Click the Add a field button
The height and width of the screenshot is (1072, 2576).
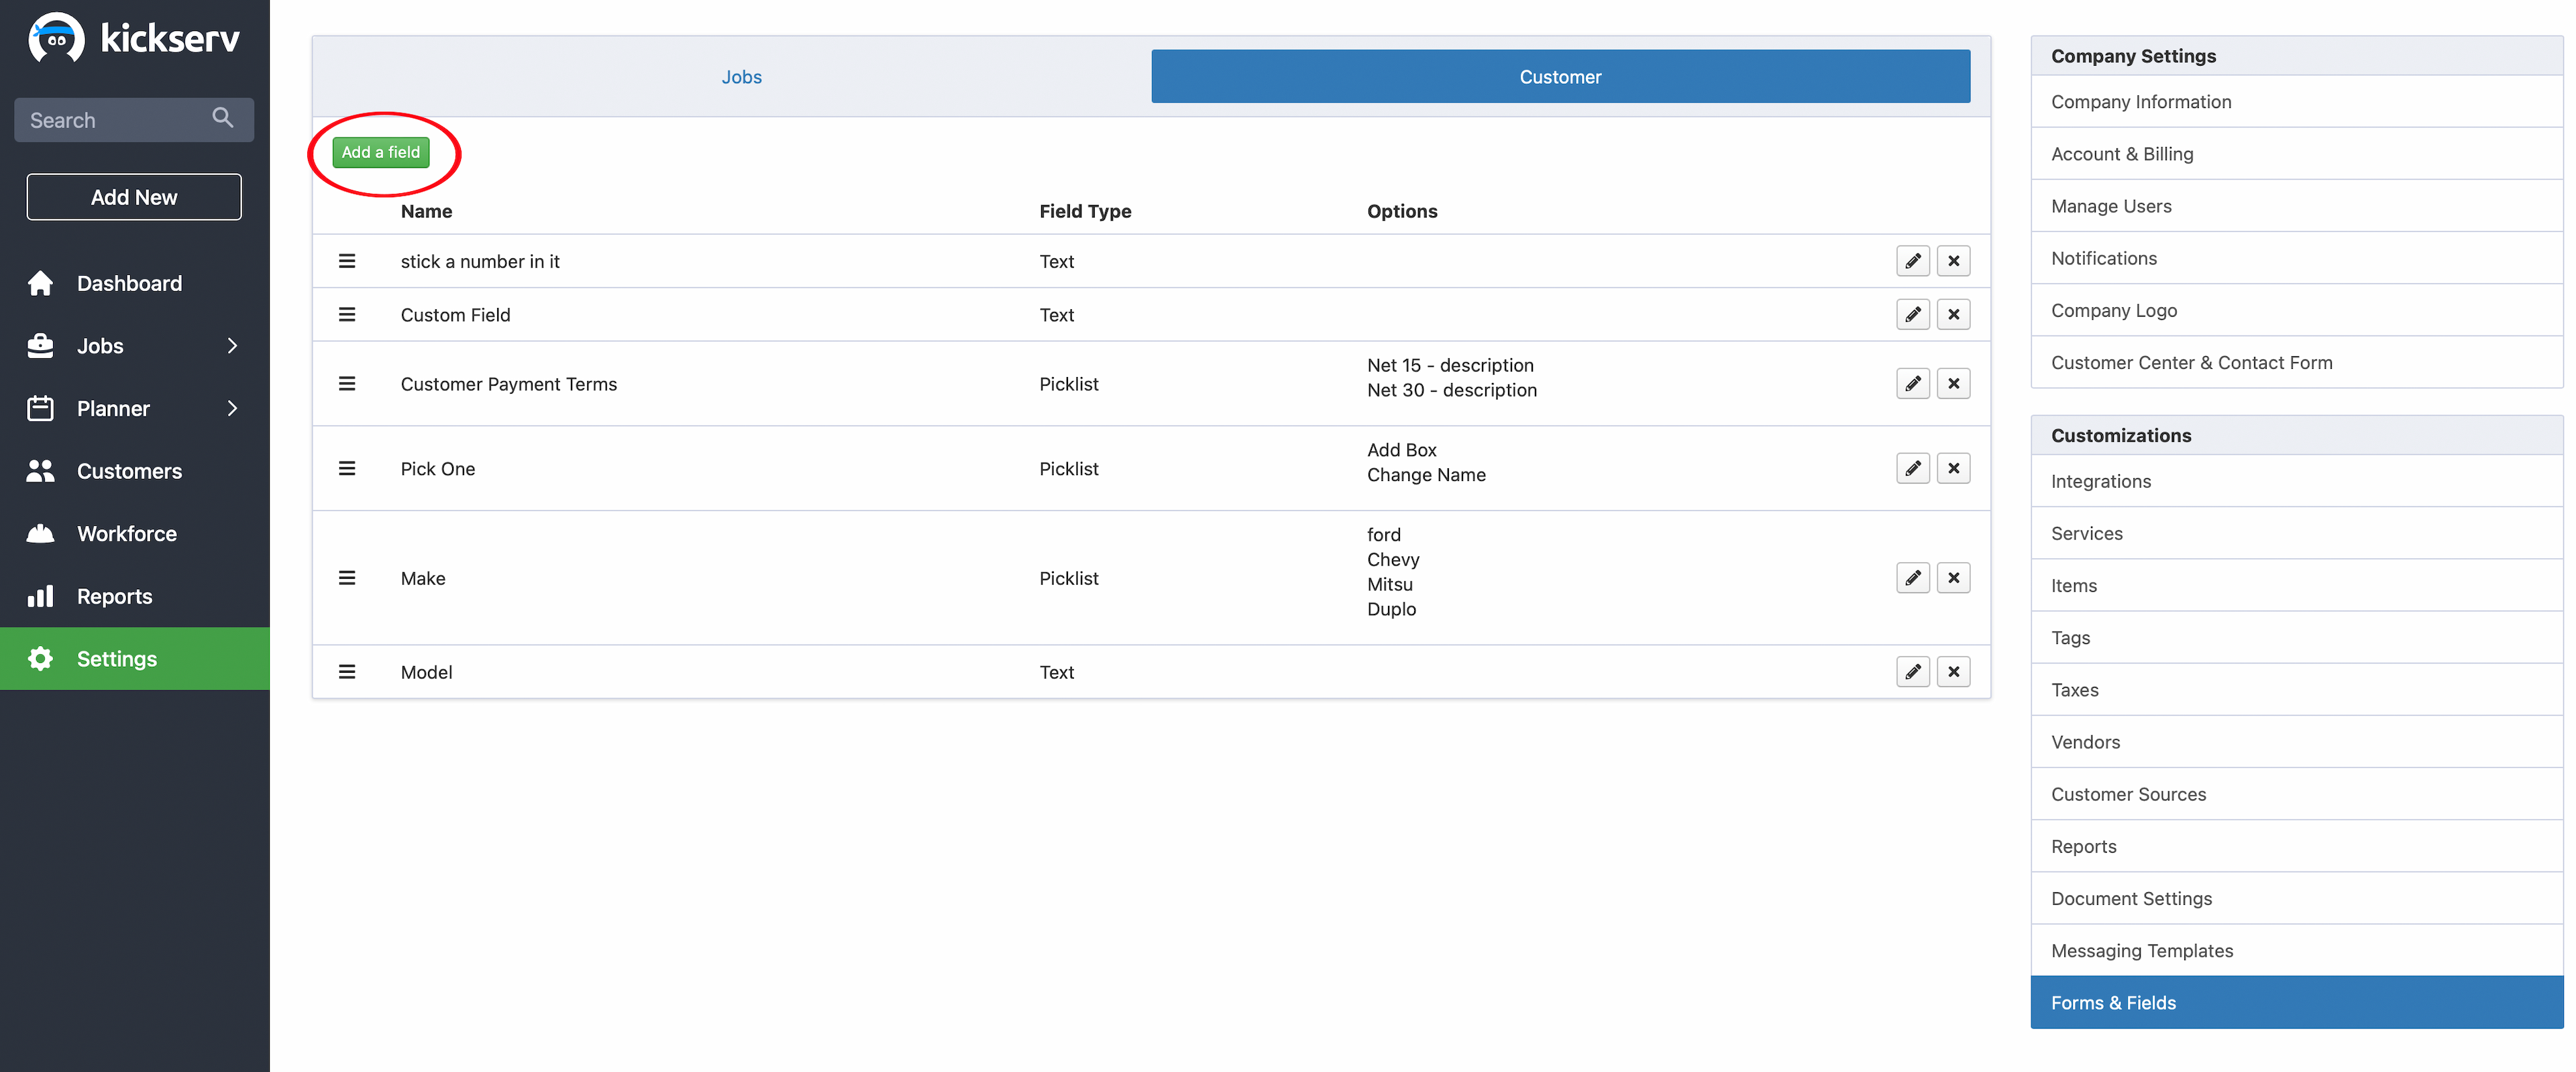[x=380, y=152]
